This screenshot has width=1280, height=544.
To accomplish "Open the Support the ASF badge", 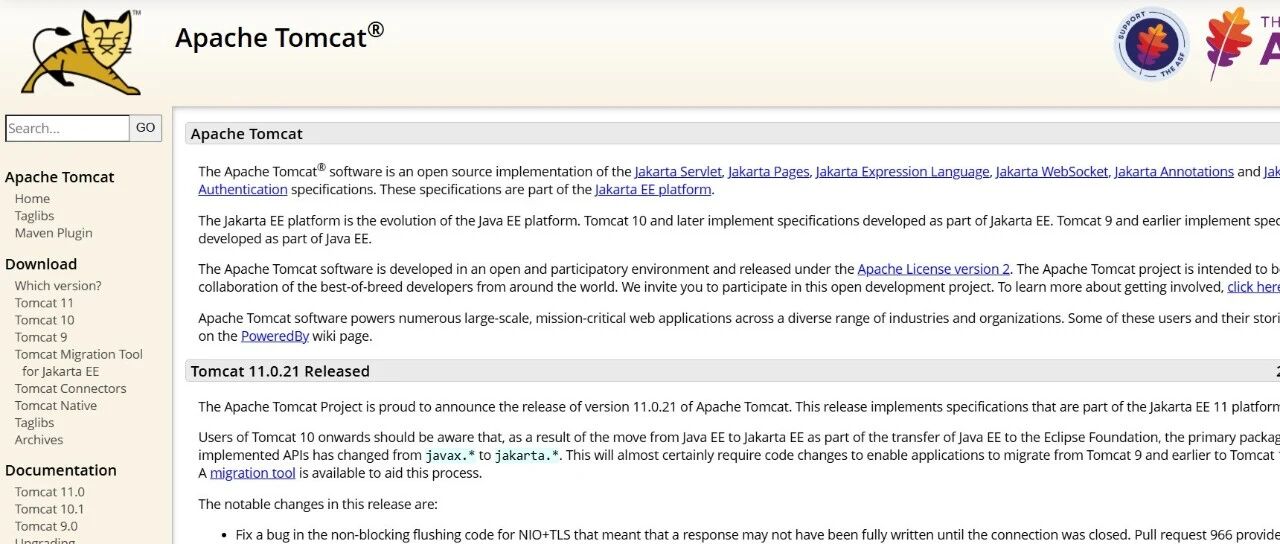I will 1152,44.
